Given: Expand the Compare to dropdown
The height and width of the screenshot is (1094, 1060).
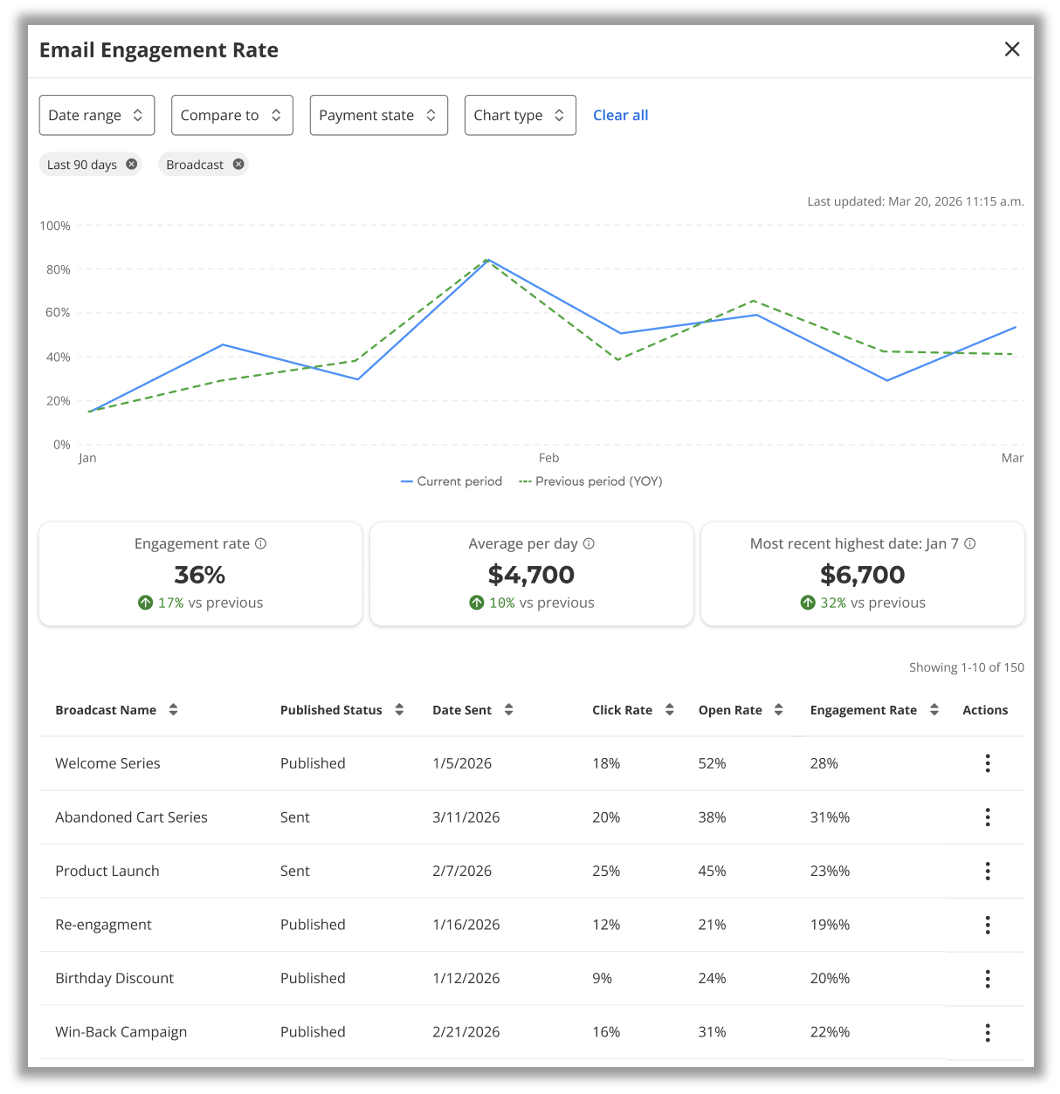Looking at the screenshot, I should [x=232, y=116].
